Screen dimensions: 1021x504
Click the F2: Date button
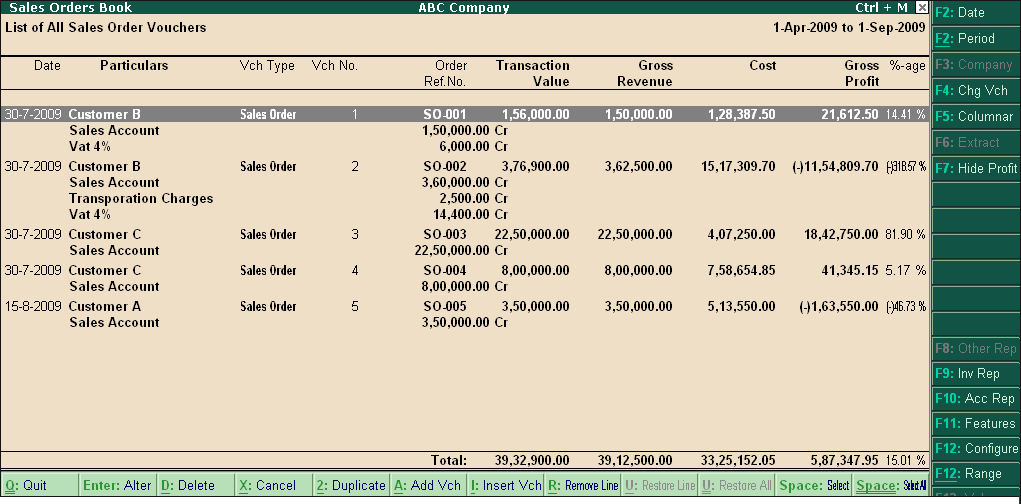pyautogui.click(x=976, y=12)
